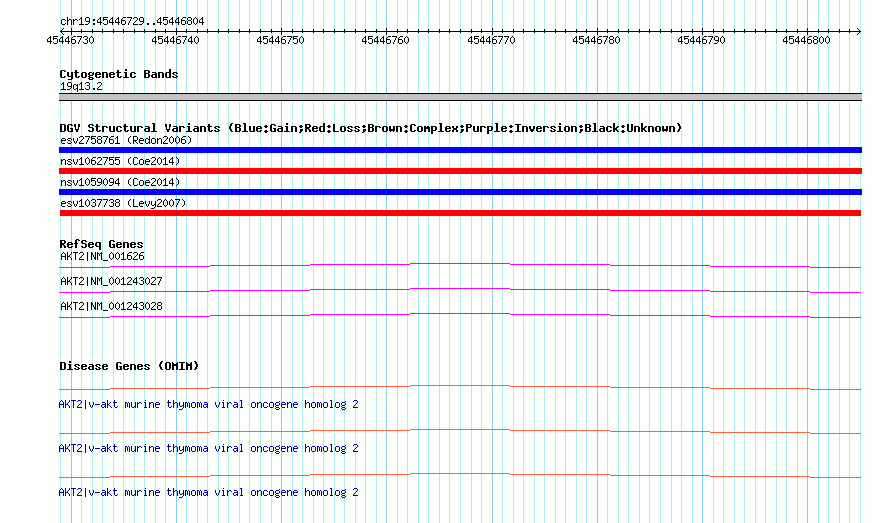Click the Disease Genes (OMIM) track title
Image resolution: width=890 pixels, height=523 pixels.
click(129, 366)
